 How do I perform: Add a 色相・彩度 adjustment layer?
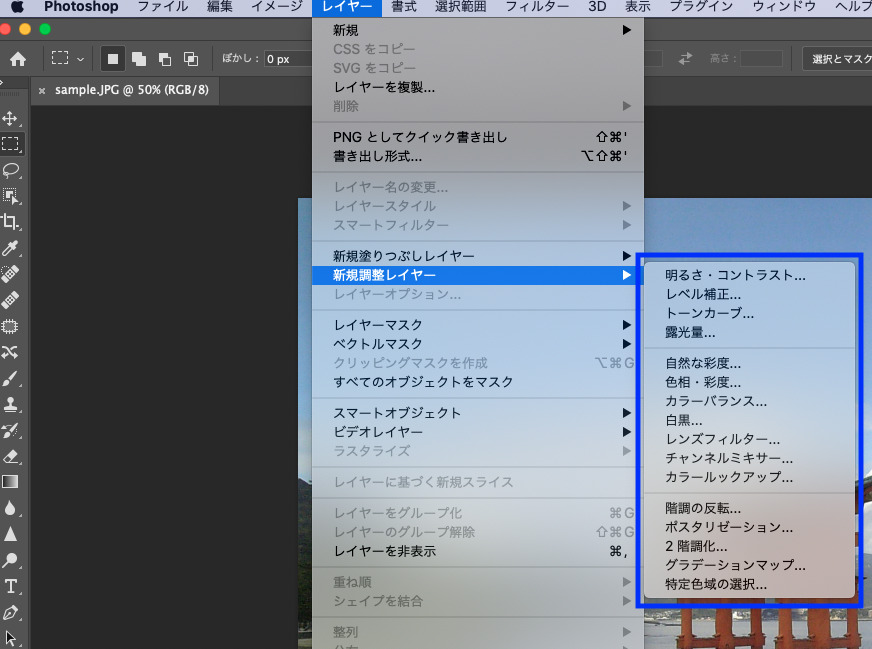749,382
